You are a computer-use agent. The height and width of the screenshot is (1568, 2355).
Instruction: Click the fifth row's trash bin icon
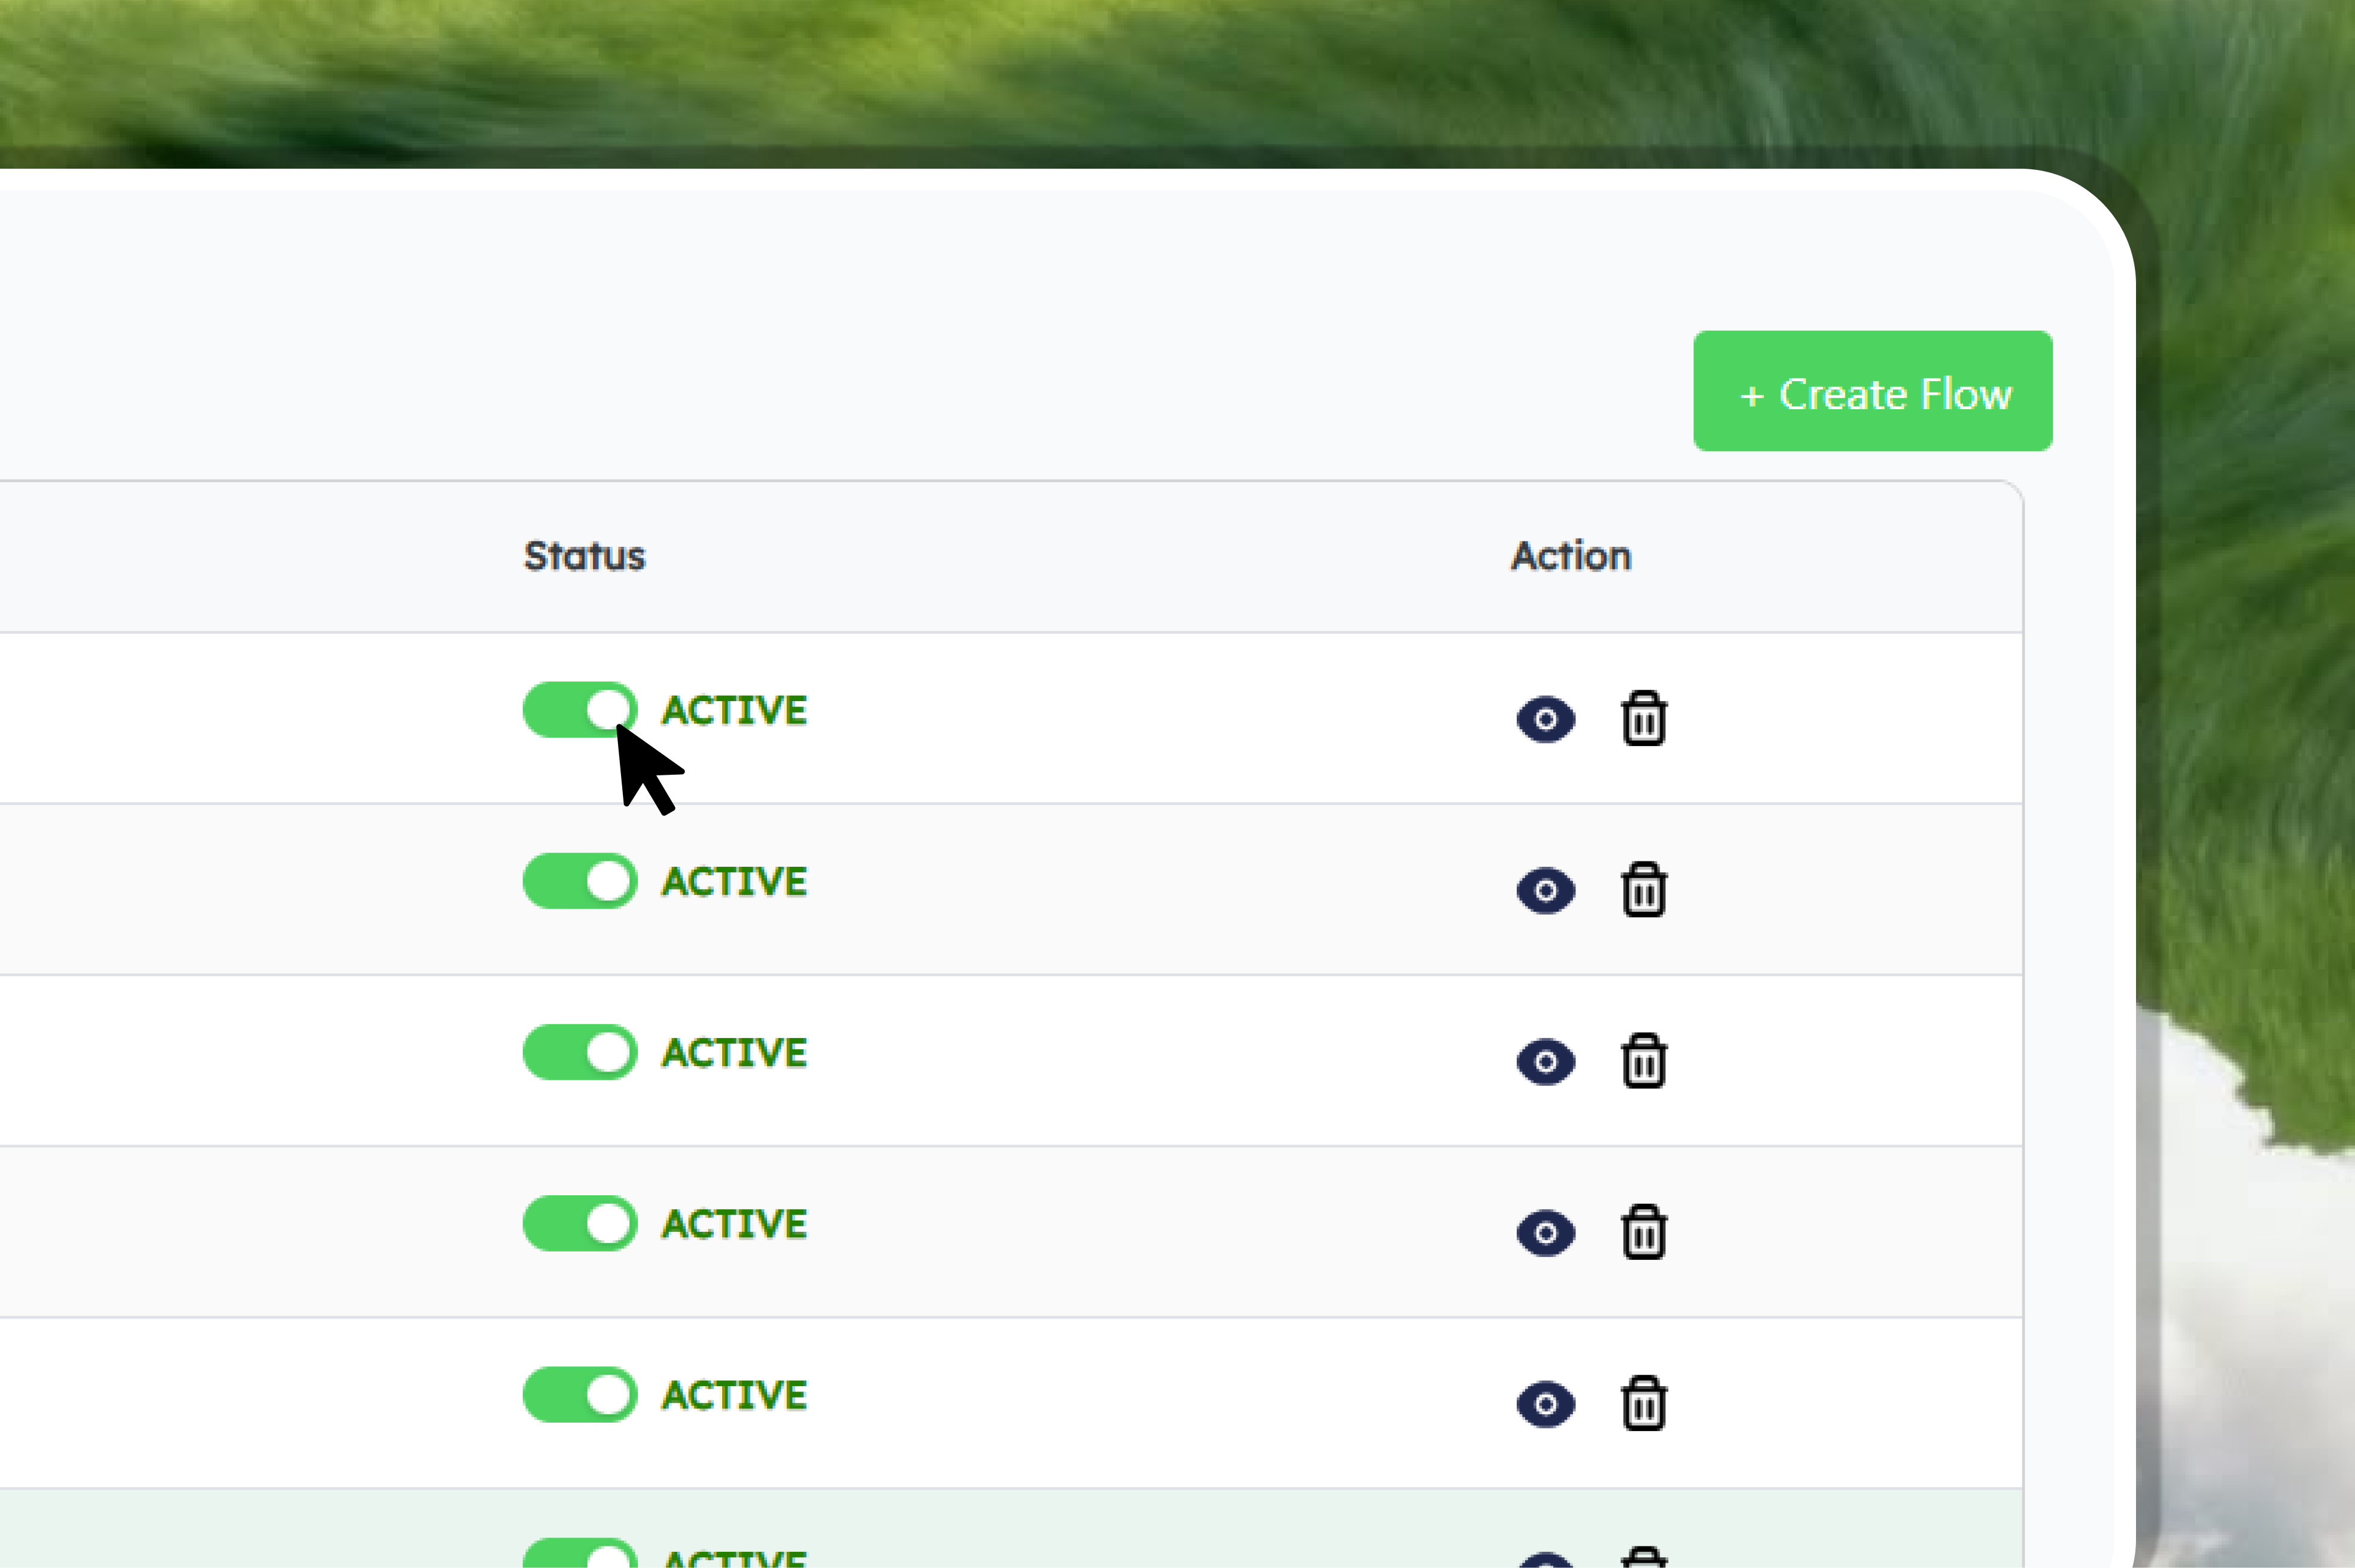click(1643, 1403)
